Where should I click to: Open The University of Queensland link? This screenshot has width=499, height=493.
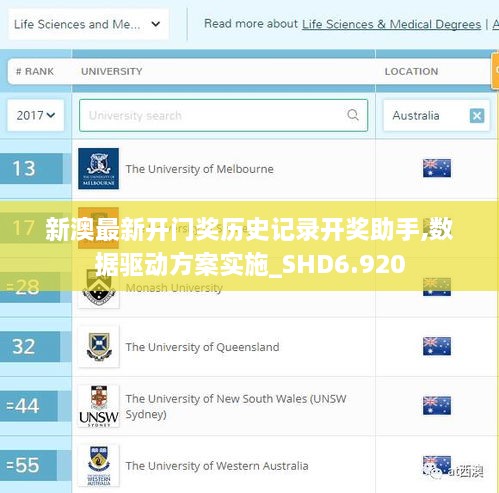(x=202, y=347)
